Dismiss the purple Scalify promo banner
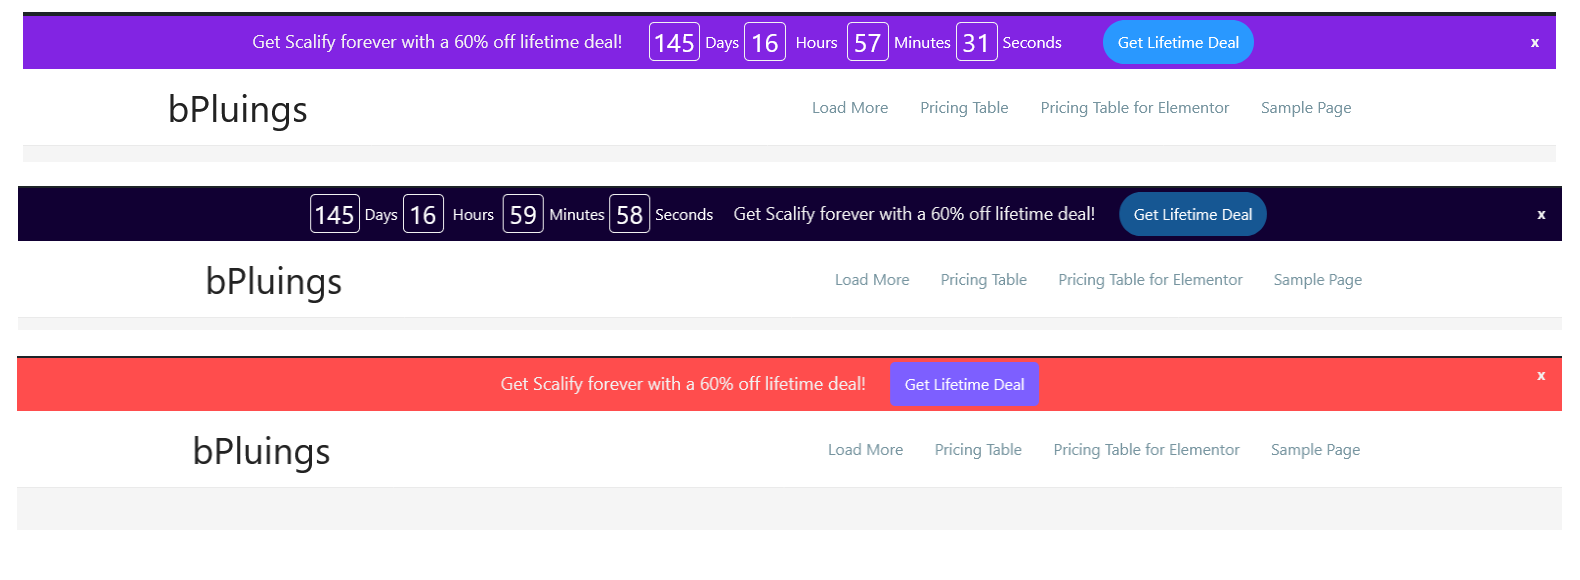Viewport: 1580px width, 580px height. [x=1534, y=42]
